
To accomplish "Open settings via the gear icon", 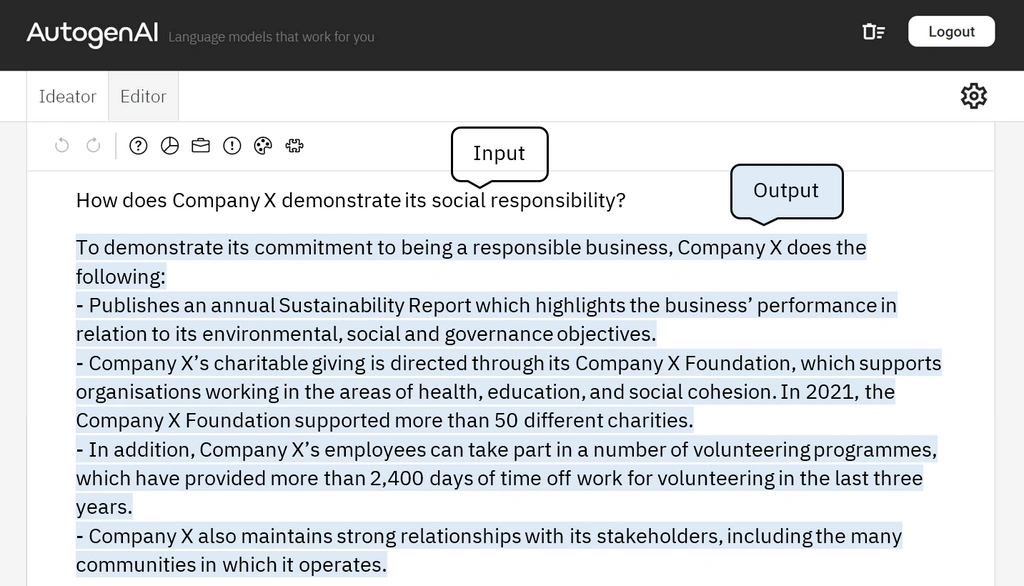I will 973,96.
